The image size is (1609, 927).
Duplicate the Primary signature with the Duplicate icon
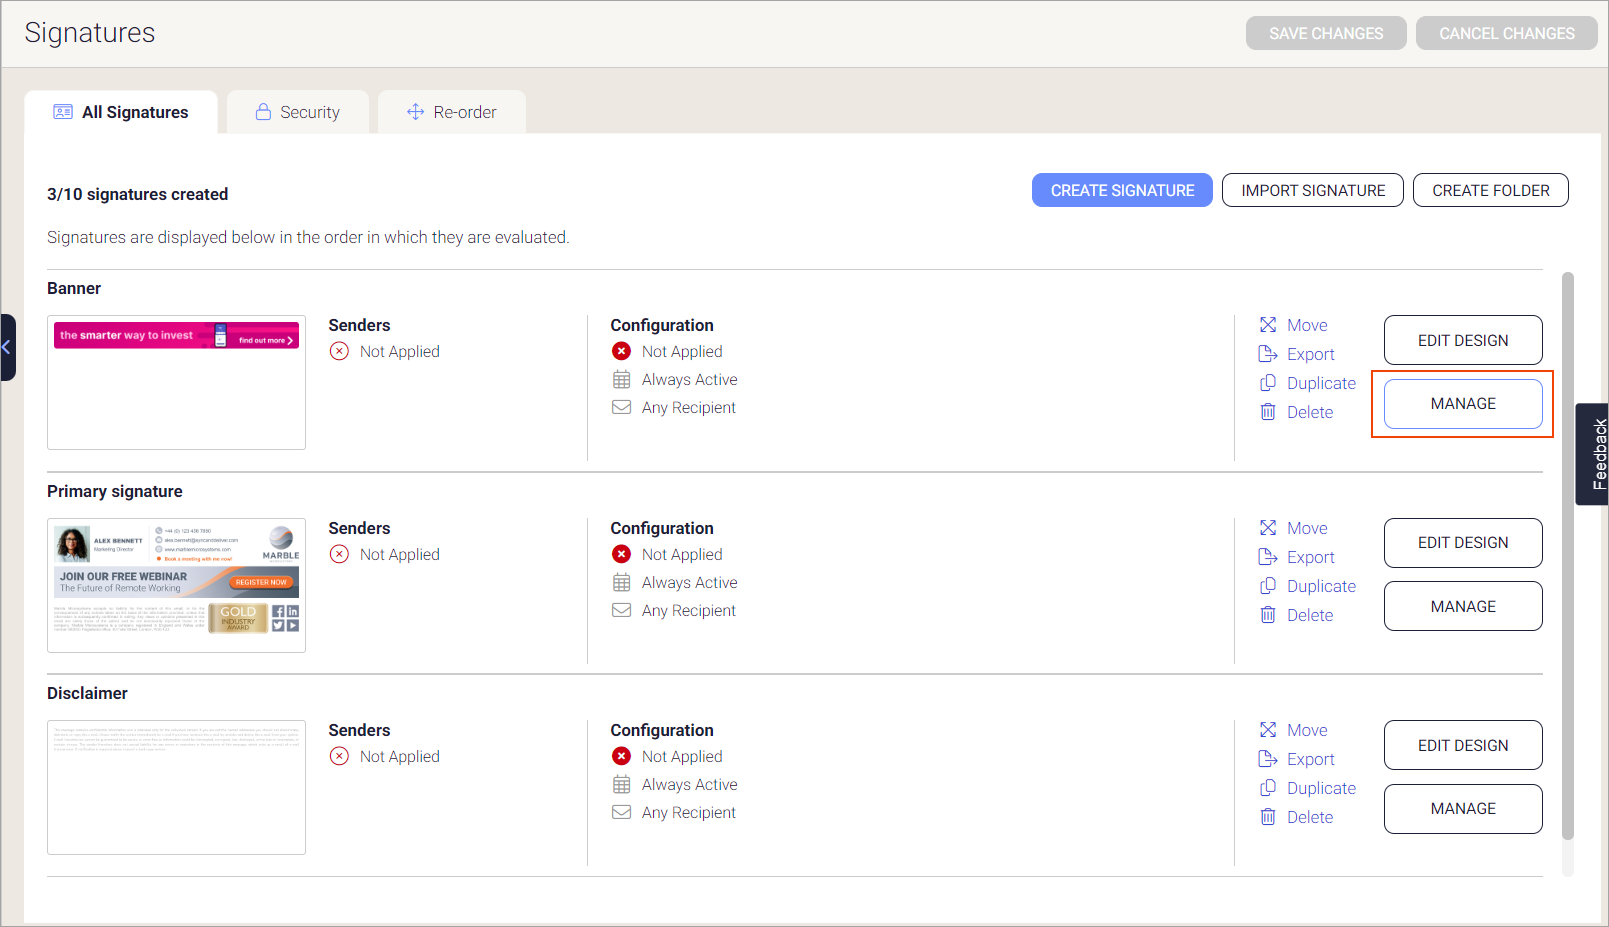1268,586
